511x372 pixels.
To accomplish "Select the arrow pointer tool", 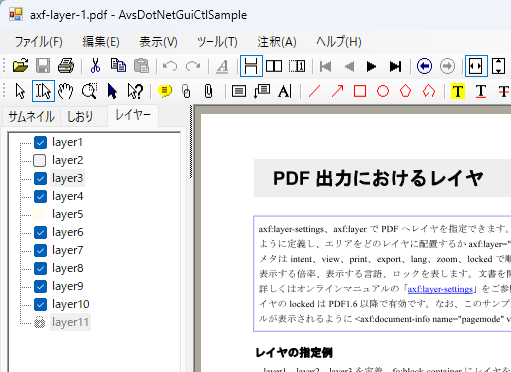I will click(x=20, y=91).
